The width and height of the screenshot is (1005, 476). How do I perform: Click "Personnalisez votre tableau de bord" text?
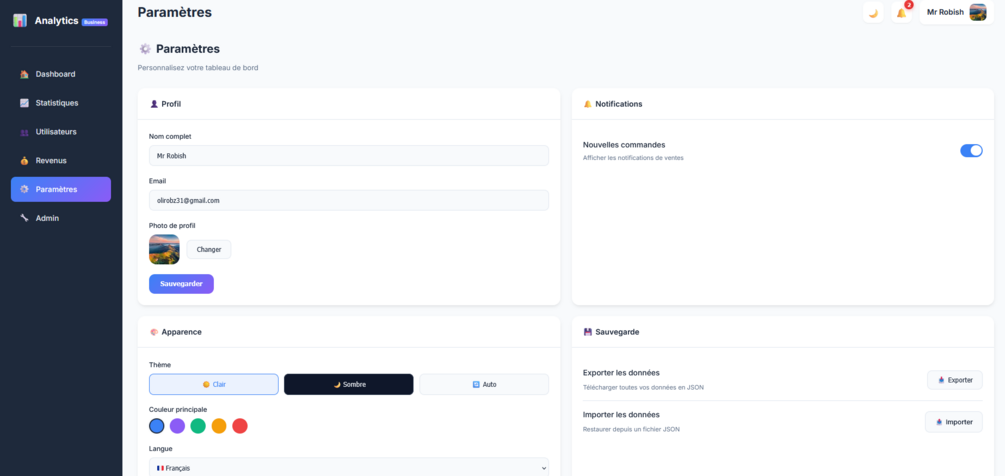(x=198, y=67)
